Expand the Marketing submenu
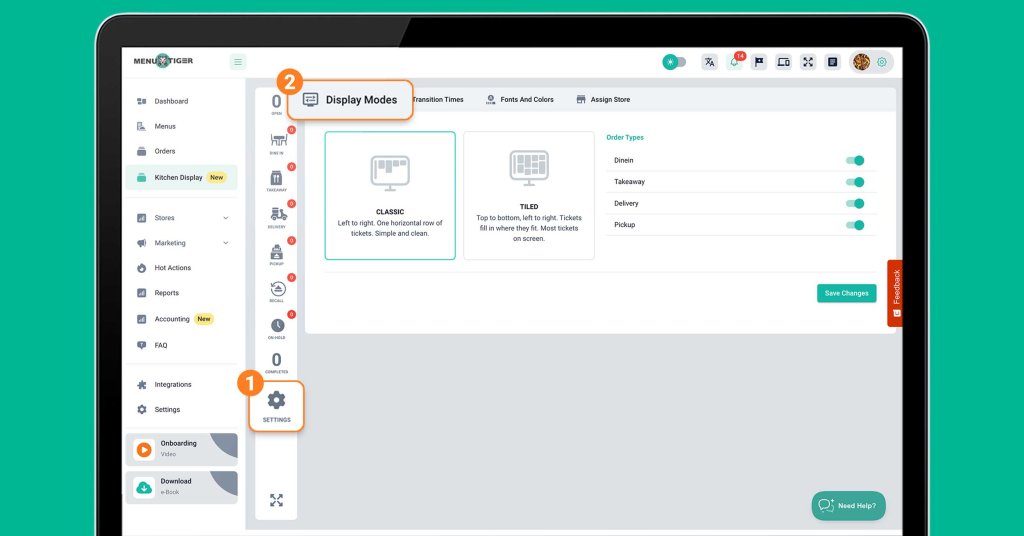The width and height of the screenshot is (1024, 536). tap(225, 243)
